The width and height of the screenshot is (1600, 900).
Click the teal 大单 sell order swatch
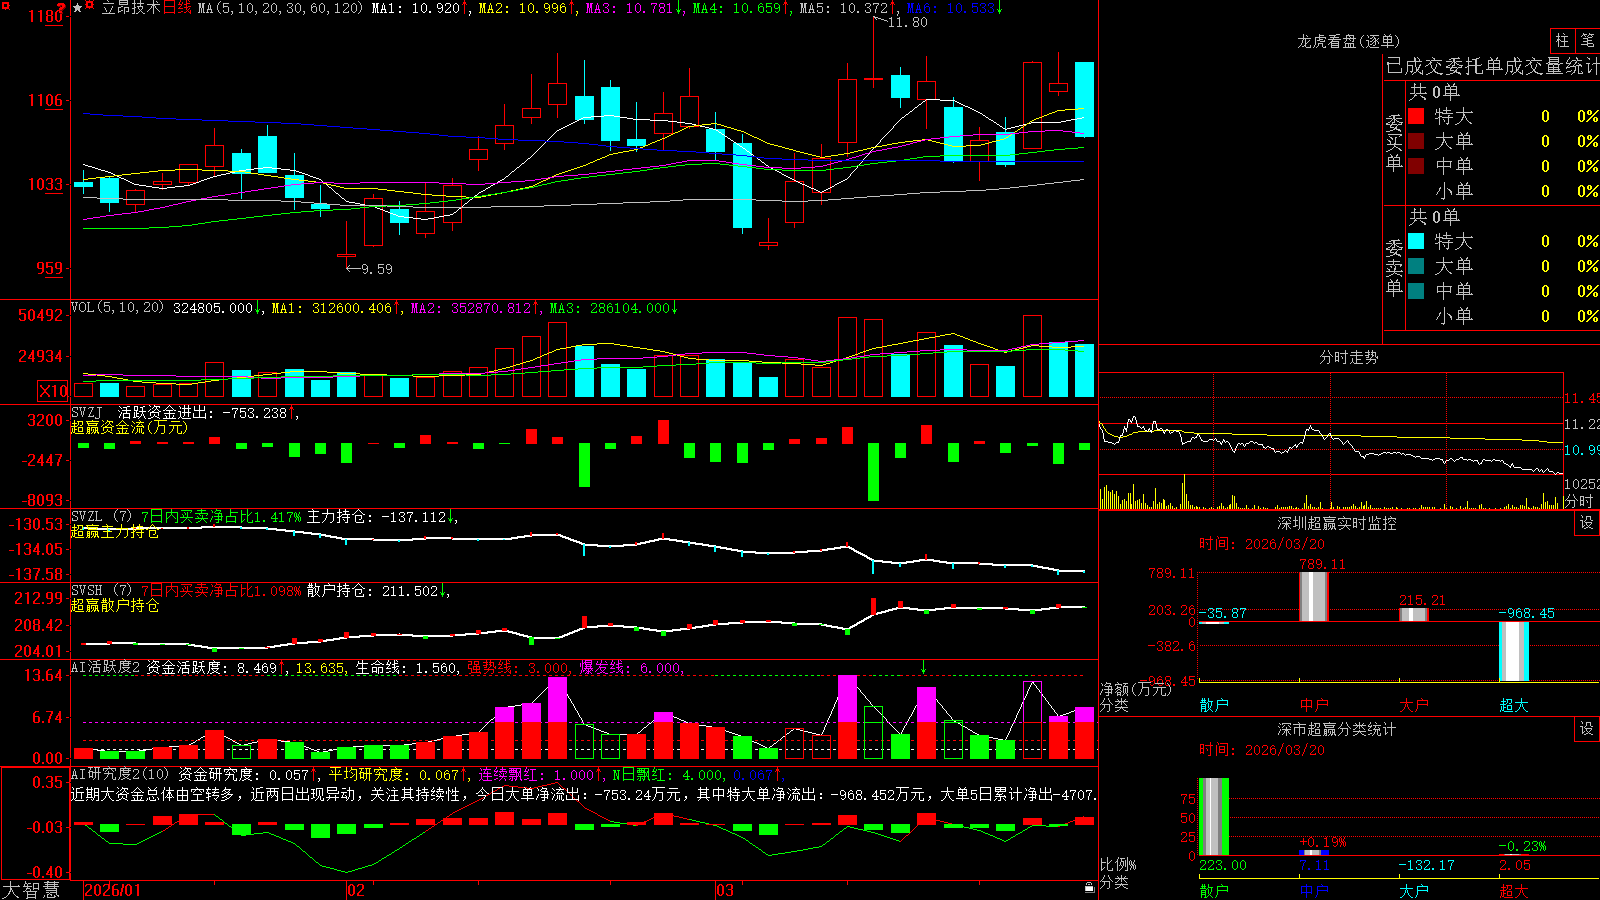pos(1416,266)
